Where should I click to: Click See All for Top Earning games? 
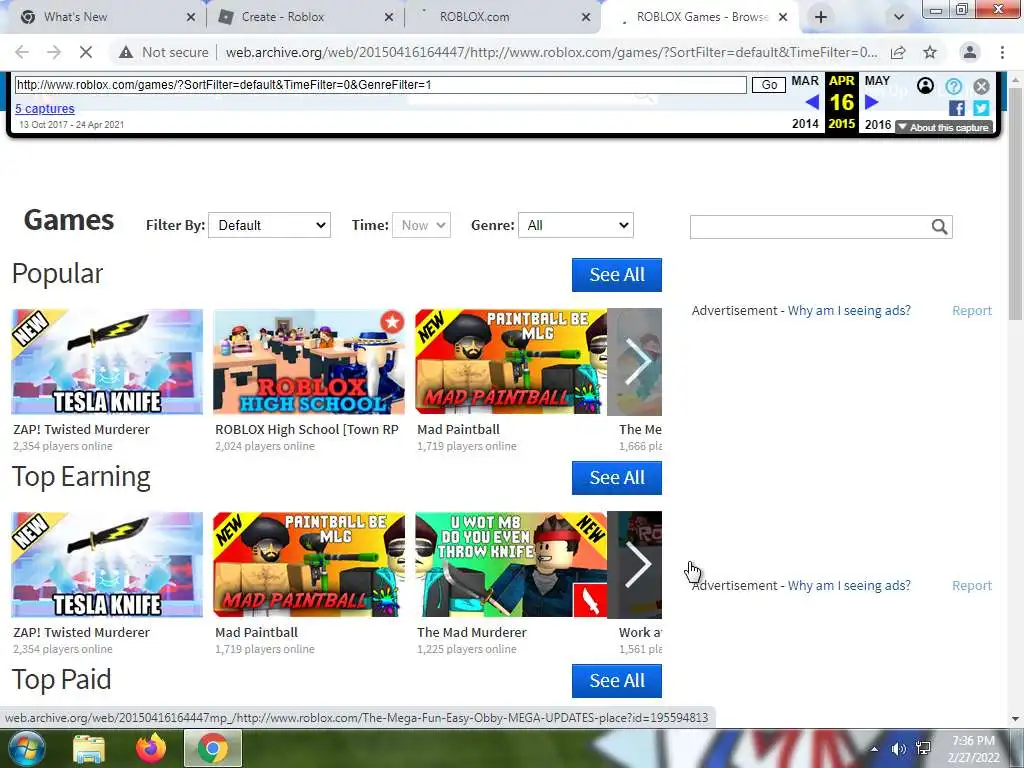(616, 478)
